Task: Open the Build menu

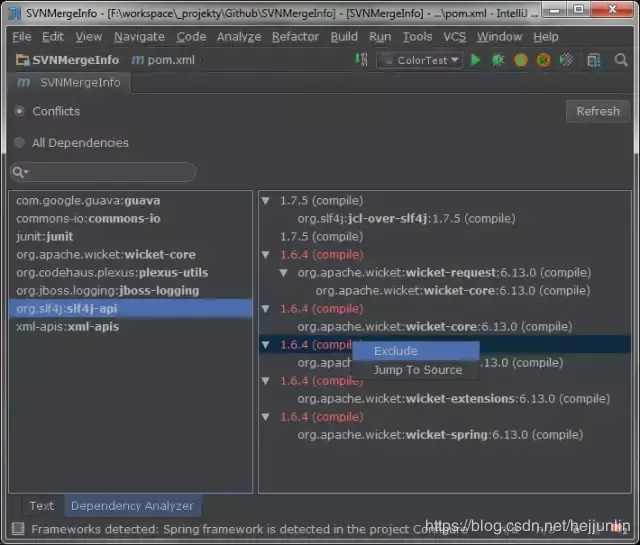Action: [344, 37]
